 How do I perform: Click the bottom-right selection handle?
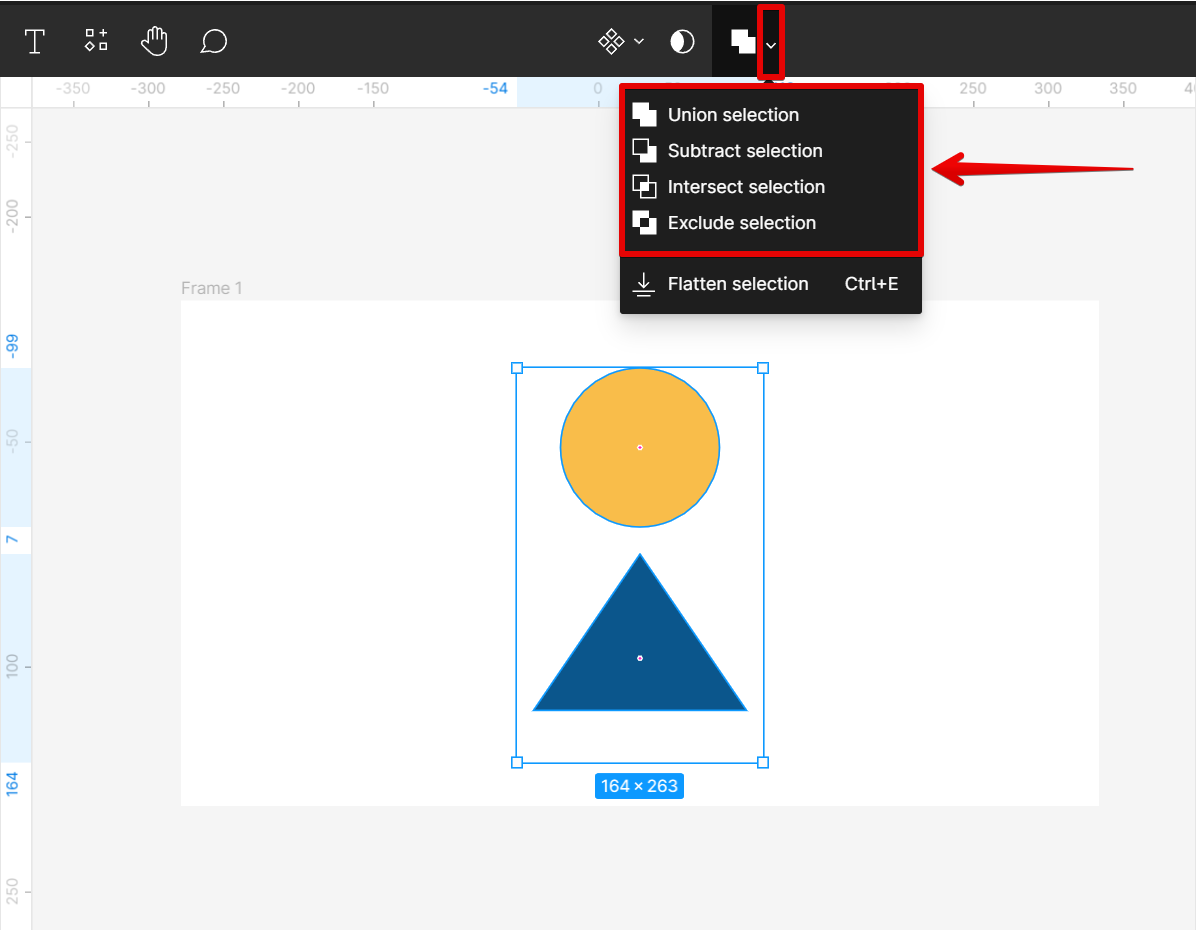pos(763,762)
